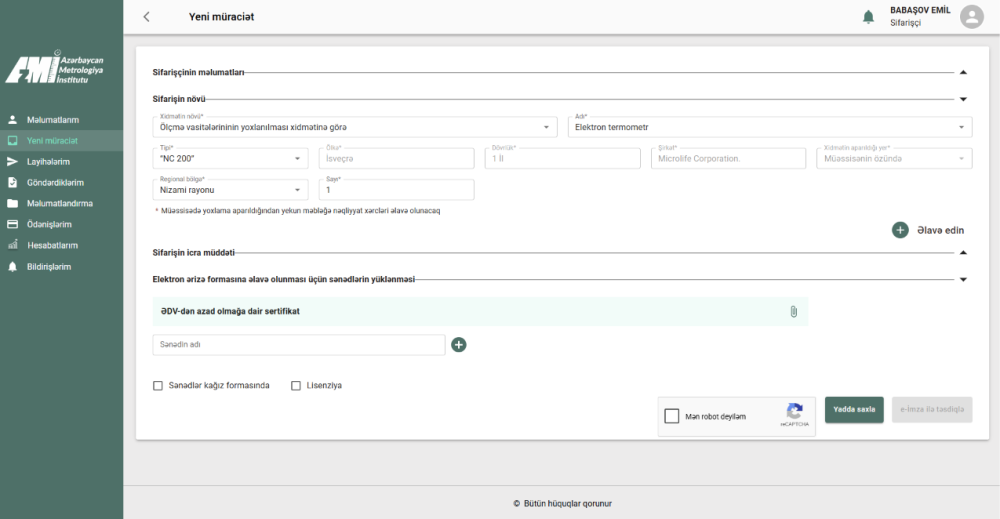Click the Ödənişlərim card icon
Screen dimensions: 1000x519
coord(12,224)
